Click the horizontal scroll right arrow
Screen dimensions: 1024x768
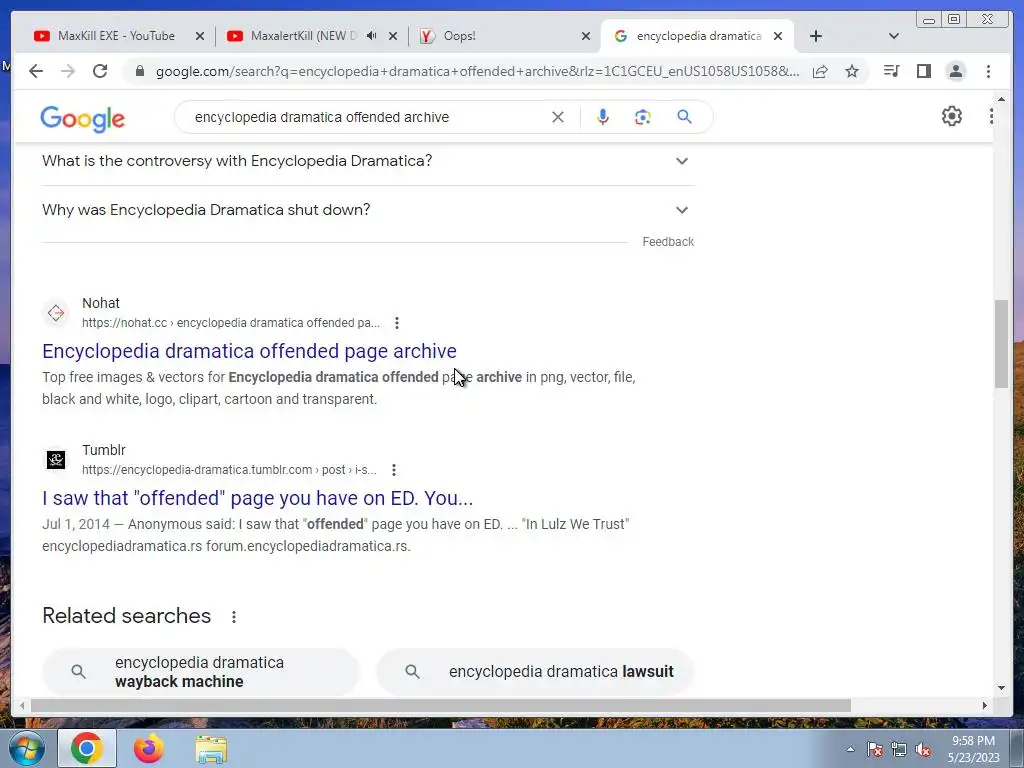[x=985, y=705]
